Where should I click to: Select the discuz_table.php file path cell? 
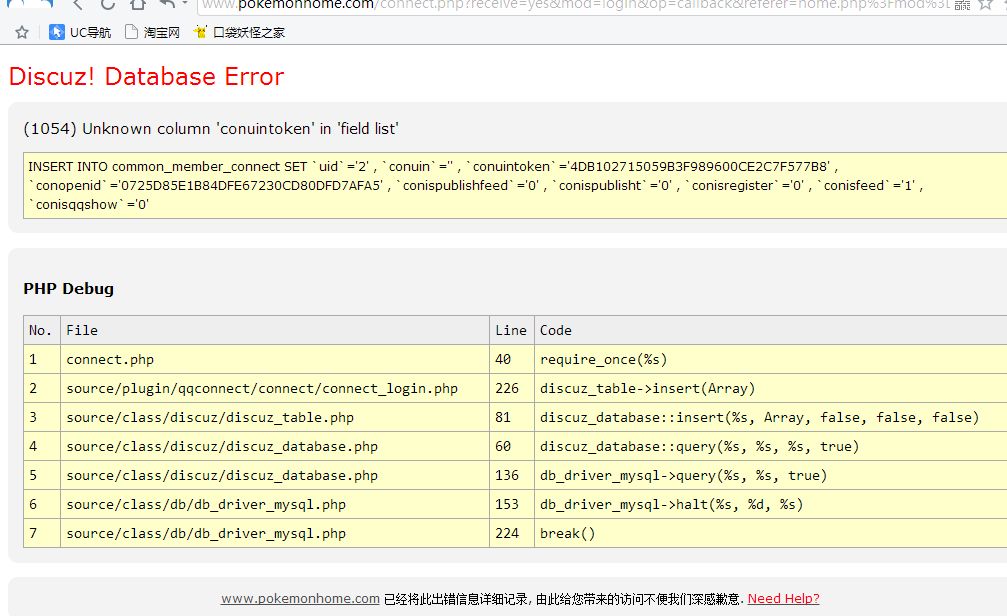(275, 417)
